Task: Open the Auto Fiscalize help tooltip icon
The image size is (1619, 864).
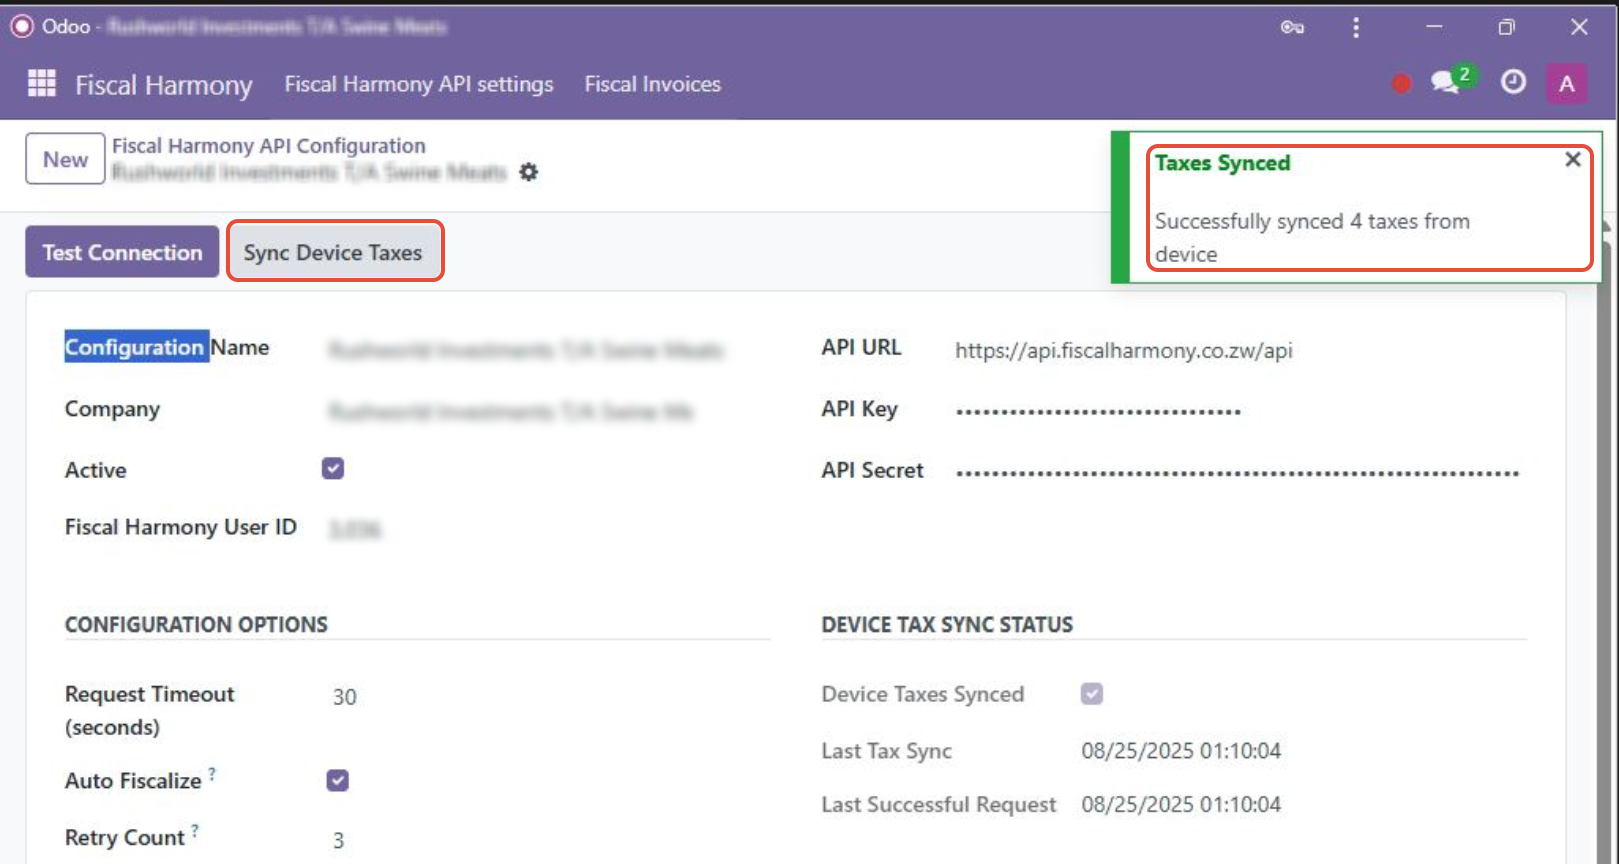Action: pos(212,773)
